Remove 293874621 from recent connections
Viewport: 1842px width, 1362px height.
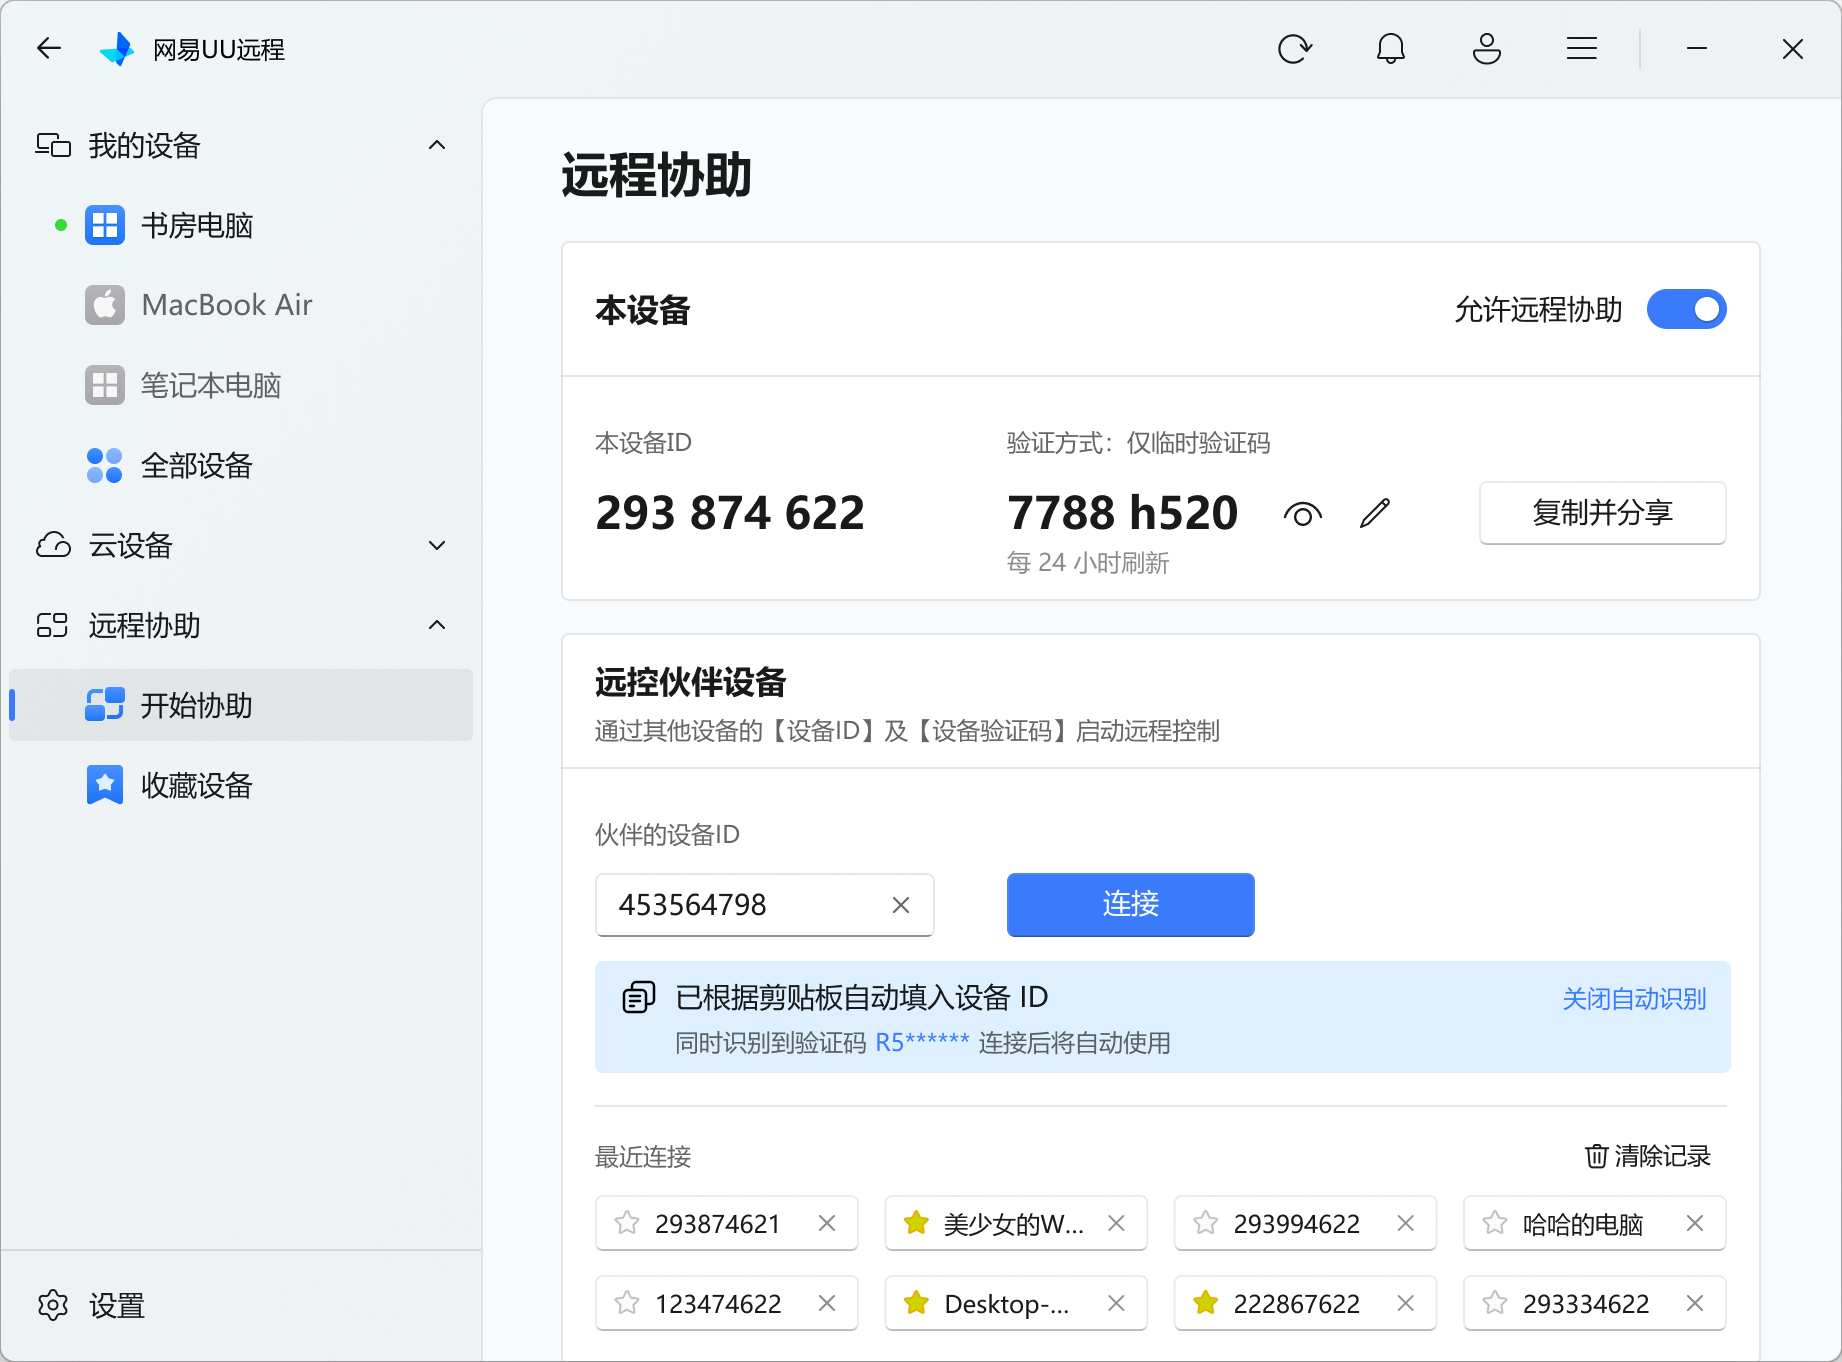(827, 1223)
